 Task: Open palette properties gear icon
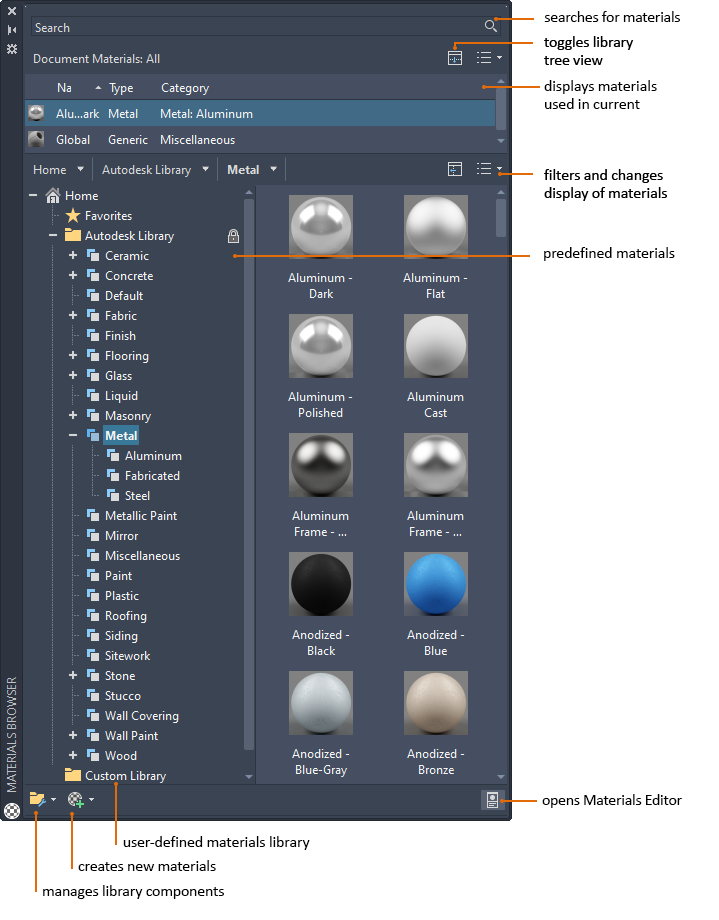[x=12, y=49]
